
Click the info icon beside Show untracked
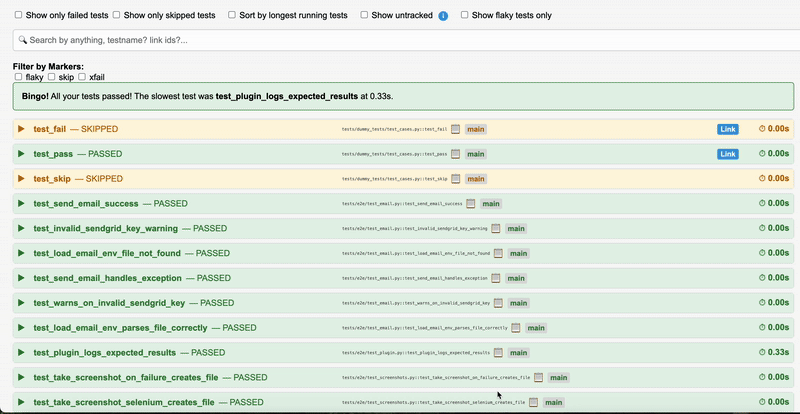tap(443, 16)
